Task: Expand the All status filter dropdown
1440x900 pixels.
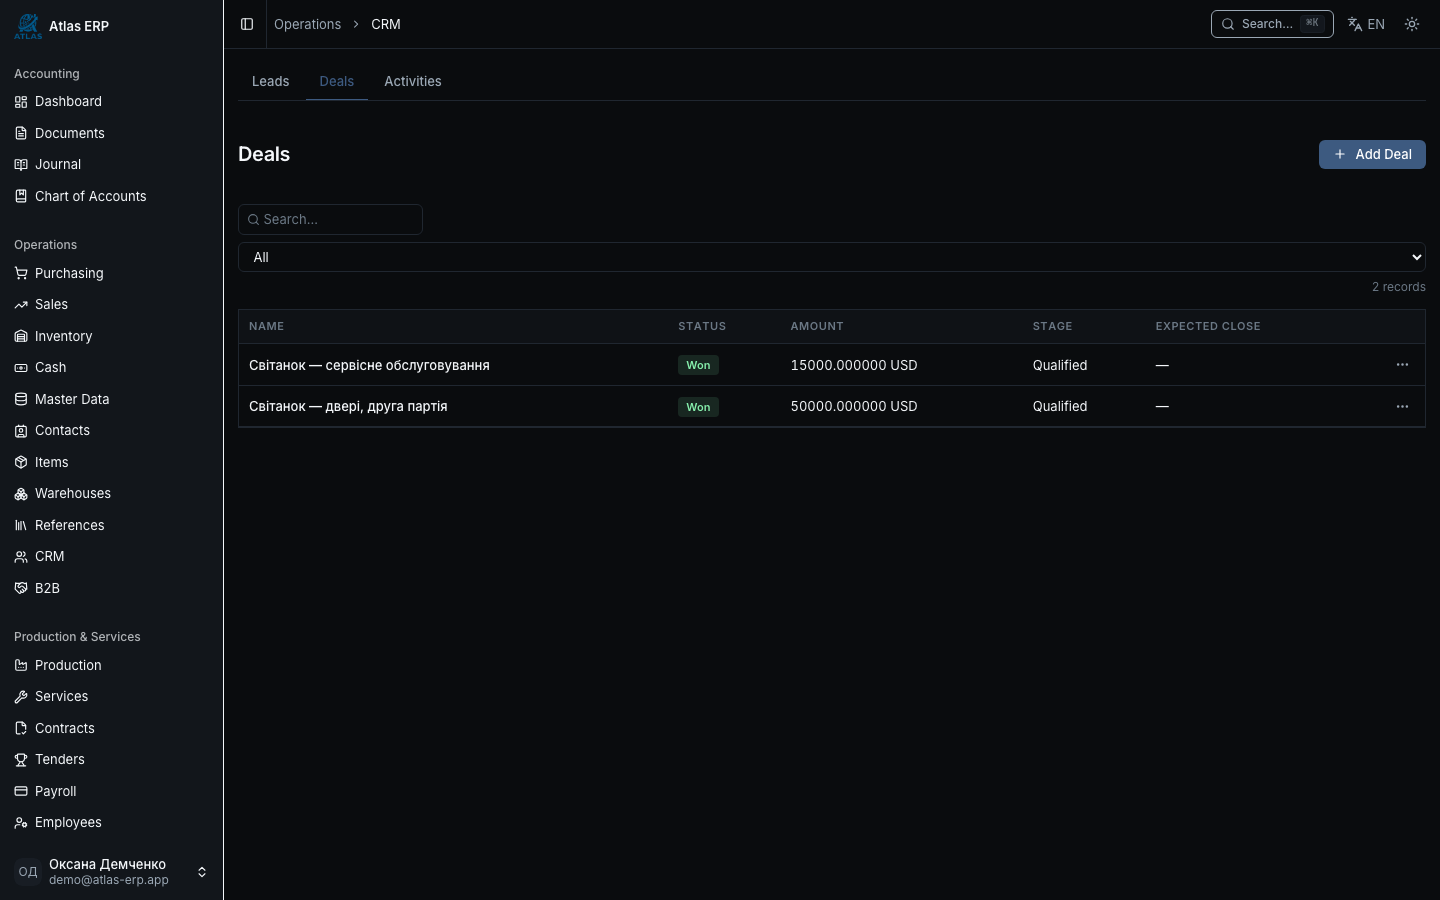Action: coord(832,257)
